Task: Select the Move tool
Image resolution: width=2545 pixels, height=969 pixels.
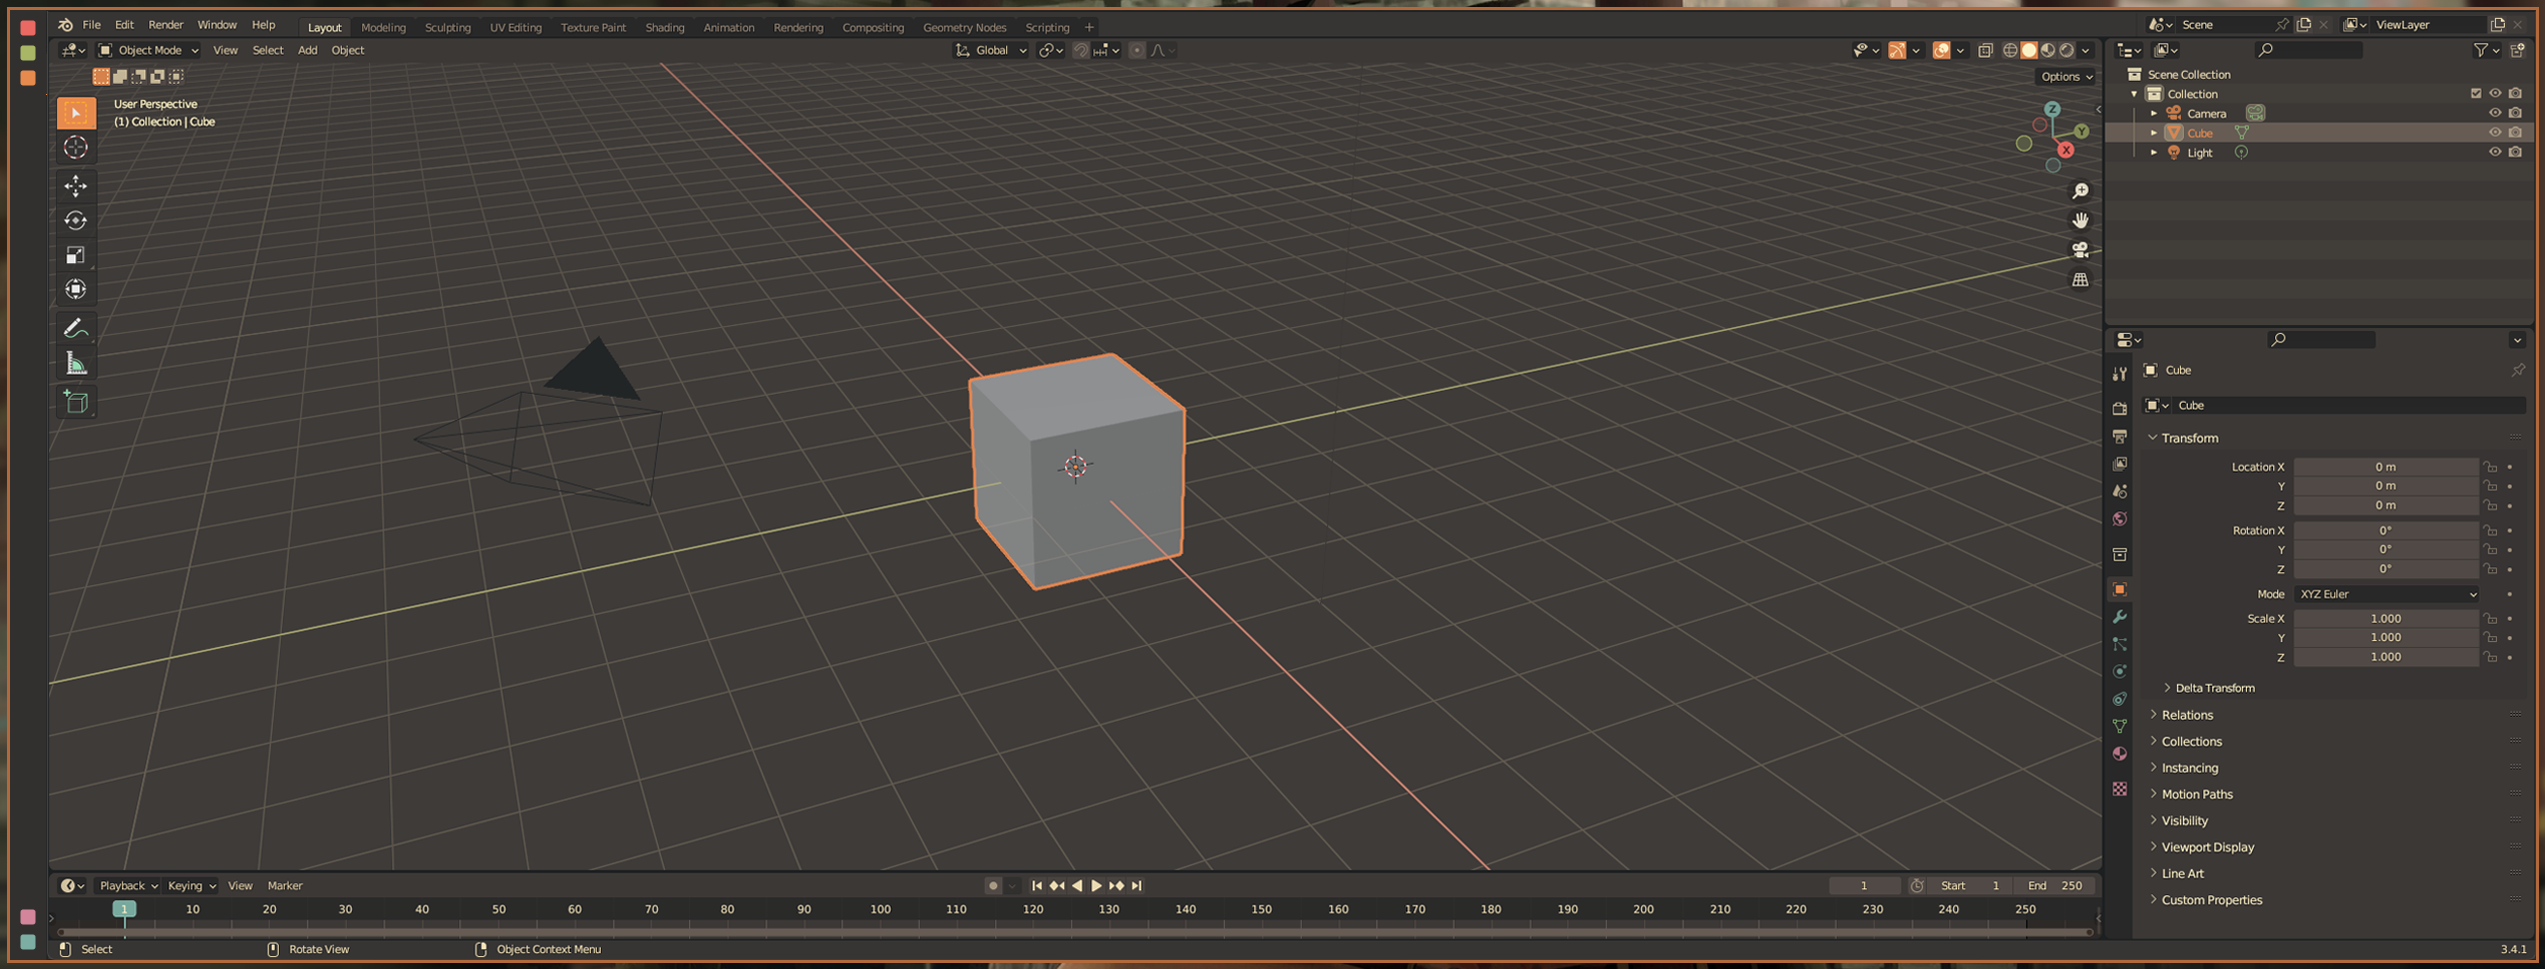Action: click(76, 185)
